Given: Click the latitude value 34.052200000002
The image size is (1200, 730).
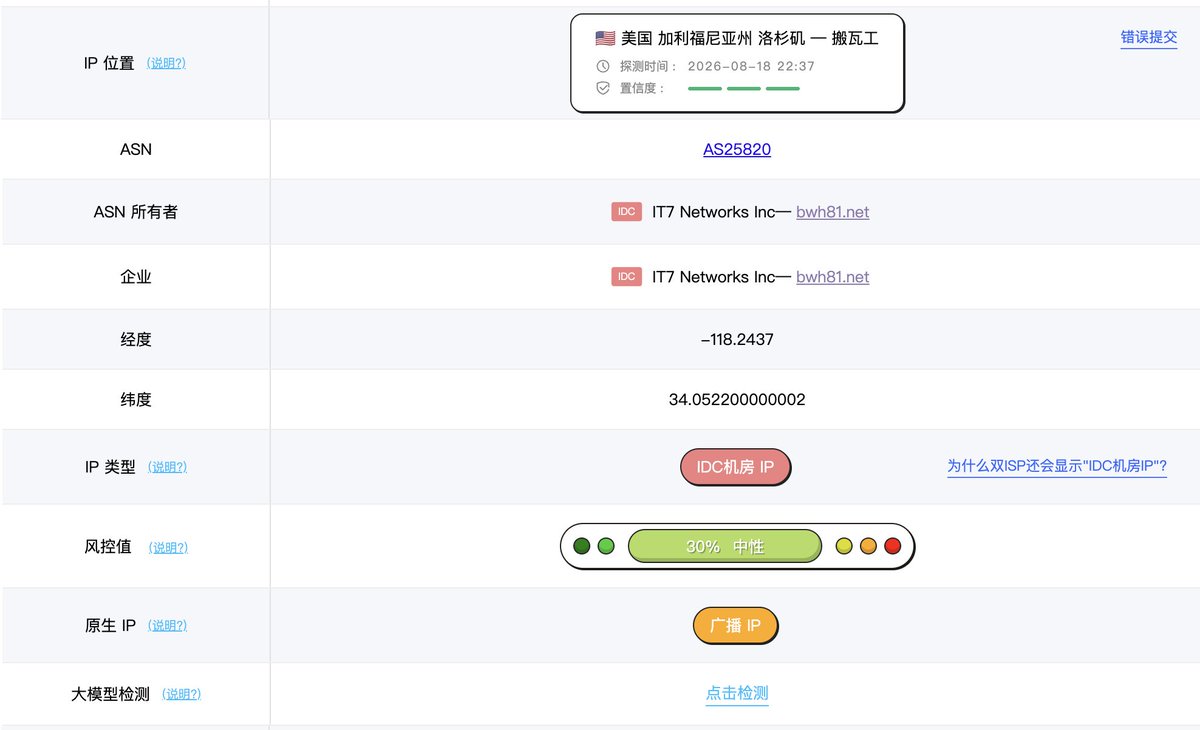Looking at the screenshot, I should pyautogui.click(x=737, y=399).
